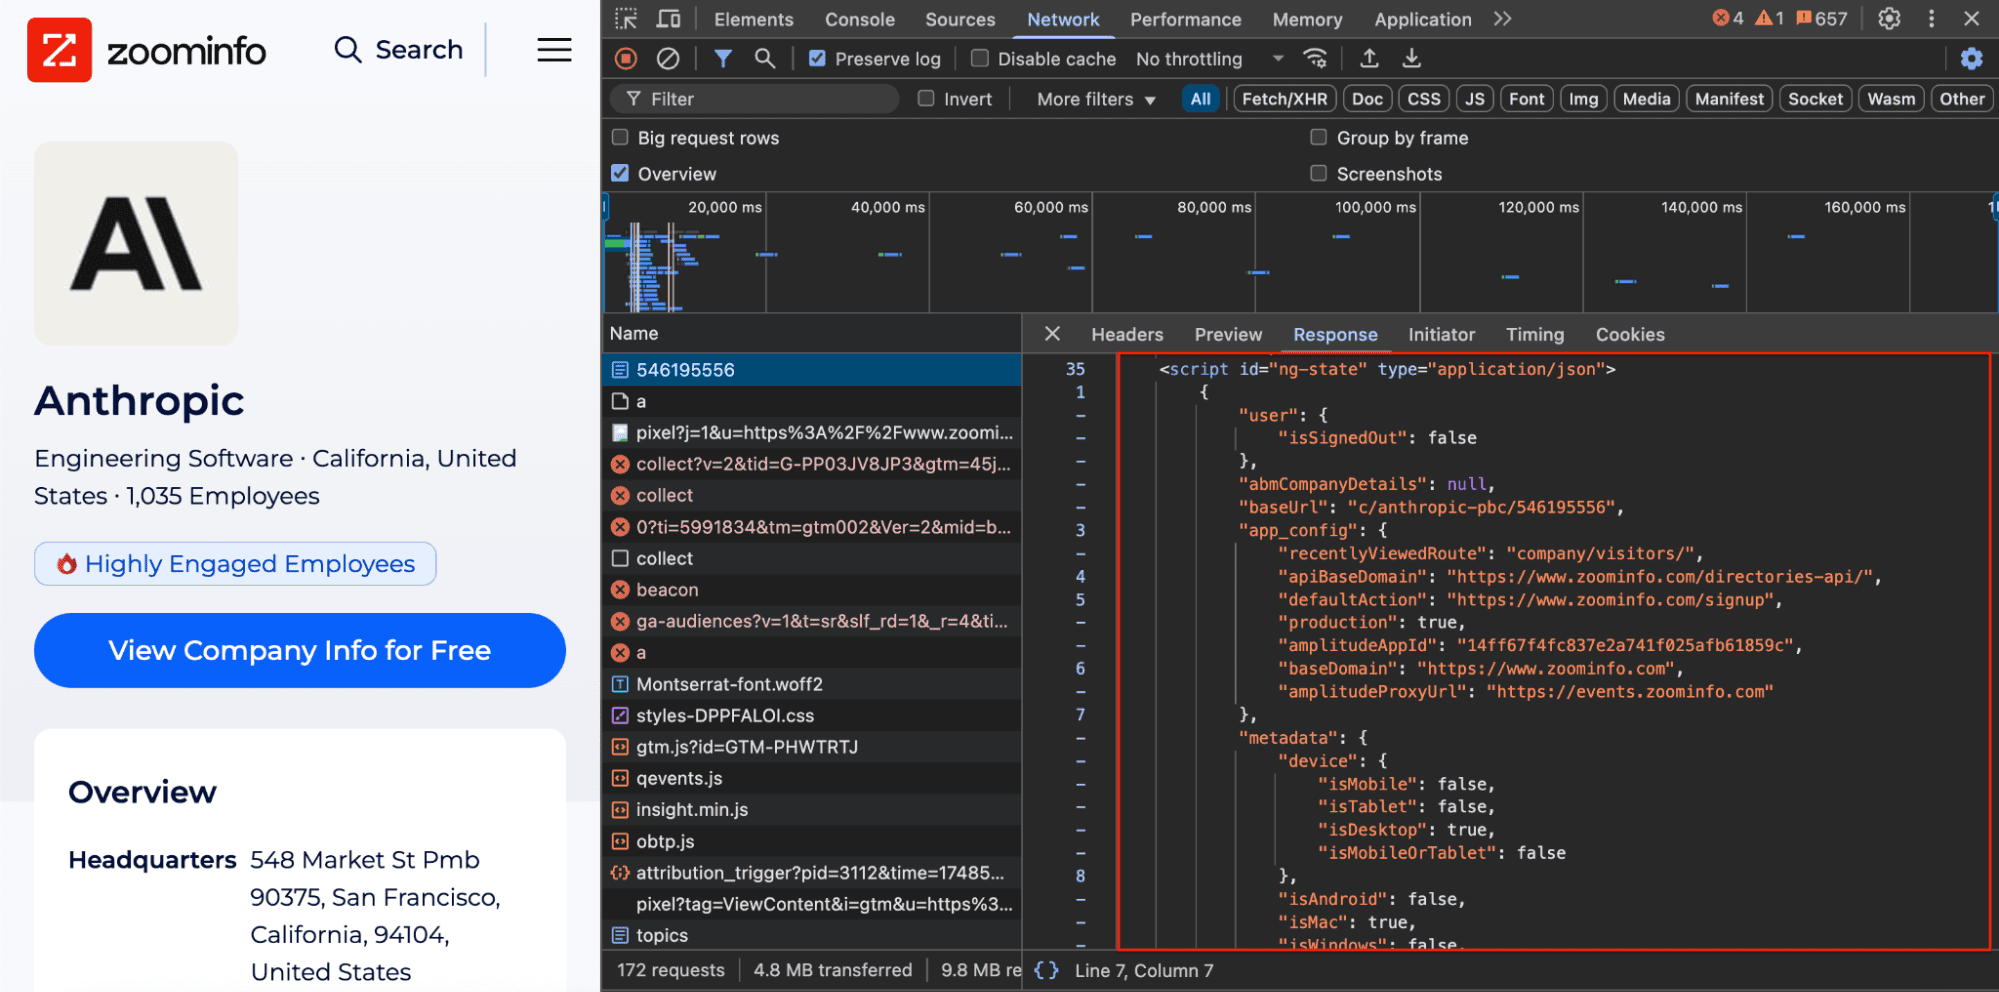
Task: Click the errors count badge showing 4
Action: (x=1727, y=18)
